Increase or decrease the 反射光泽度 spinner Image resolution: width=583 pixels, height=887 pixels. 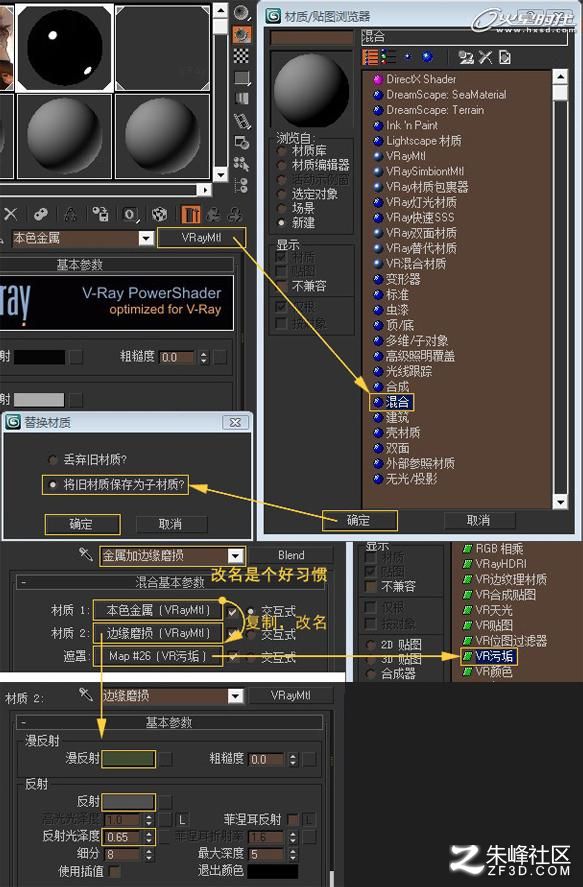tap(149, 837)
